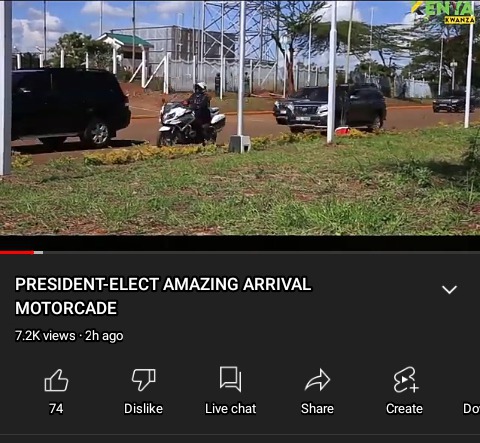Seek within red played progress section
Screen dimensions: 480x443
(17, 253)
